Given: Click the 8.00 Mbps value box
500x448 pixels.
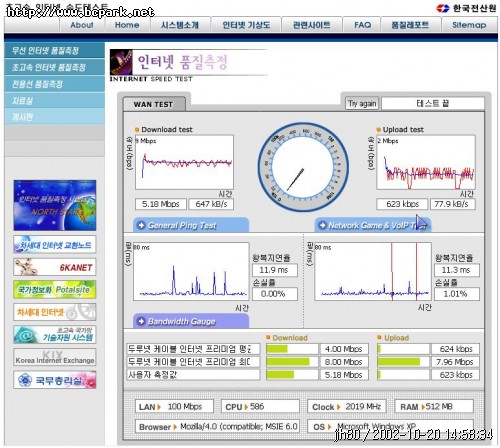Looking at the screenshot, I should (x=344, y=362).
